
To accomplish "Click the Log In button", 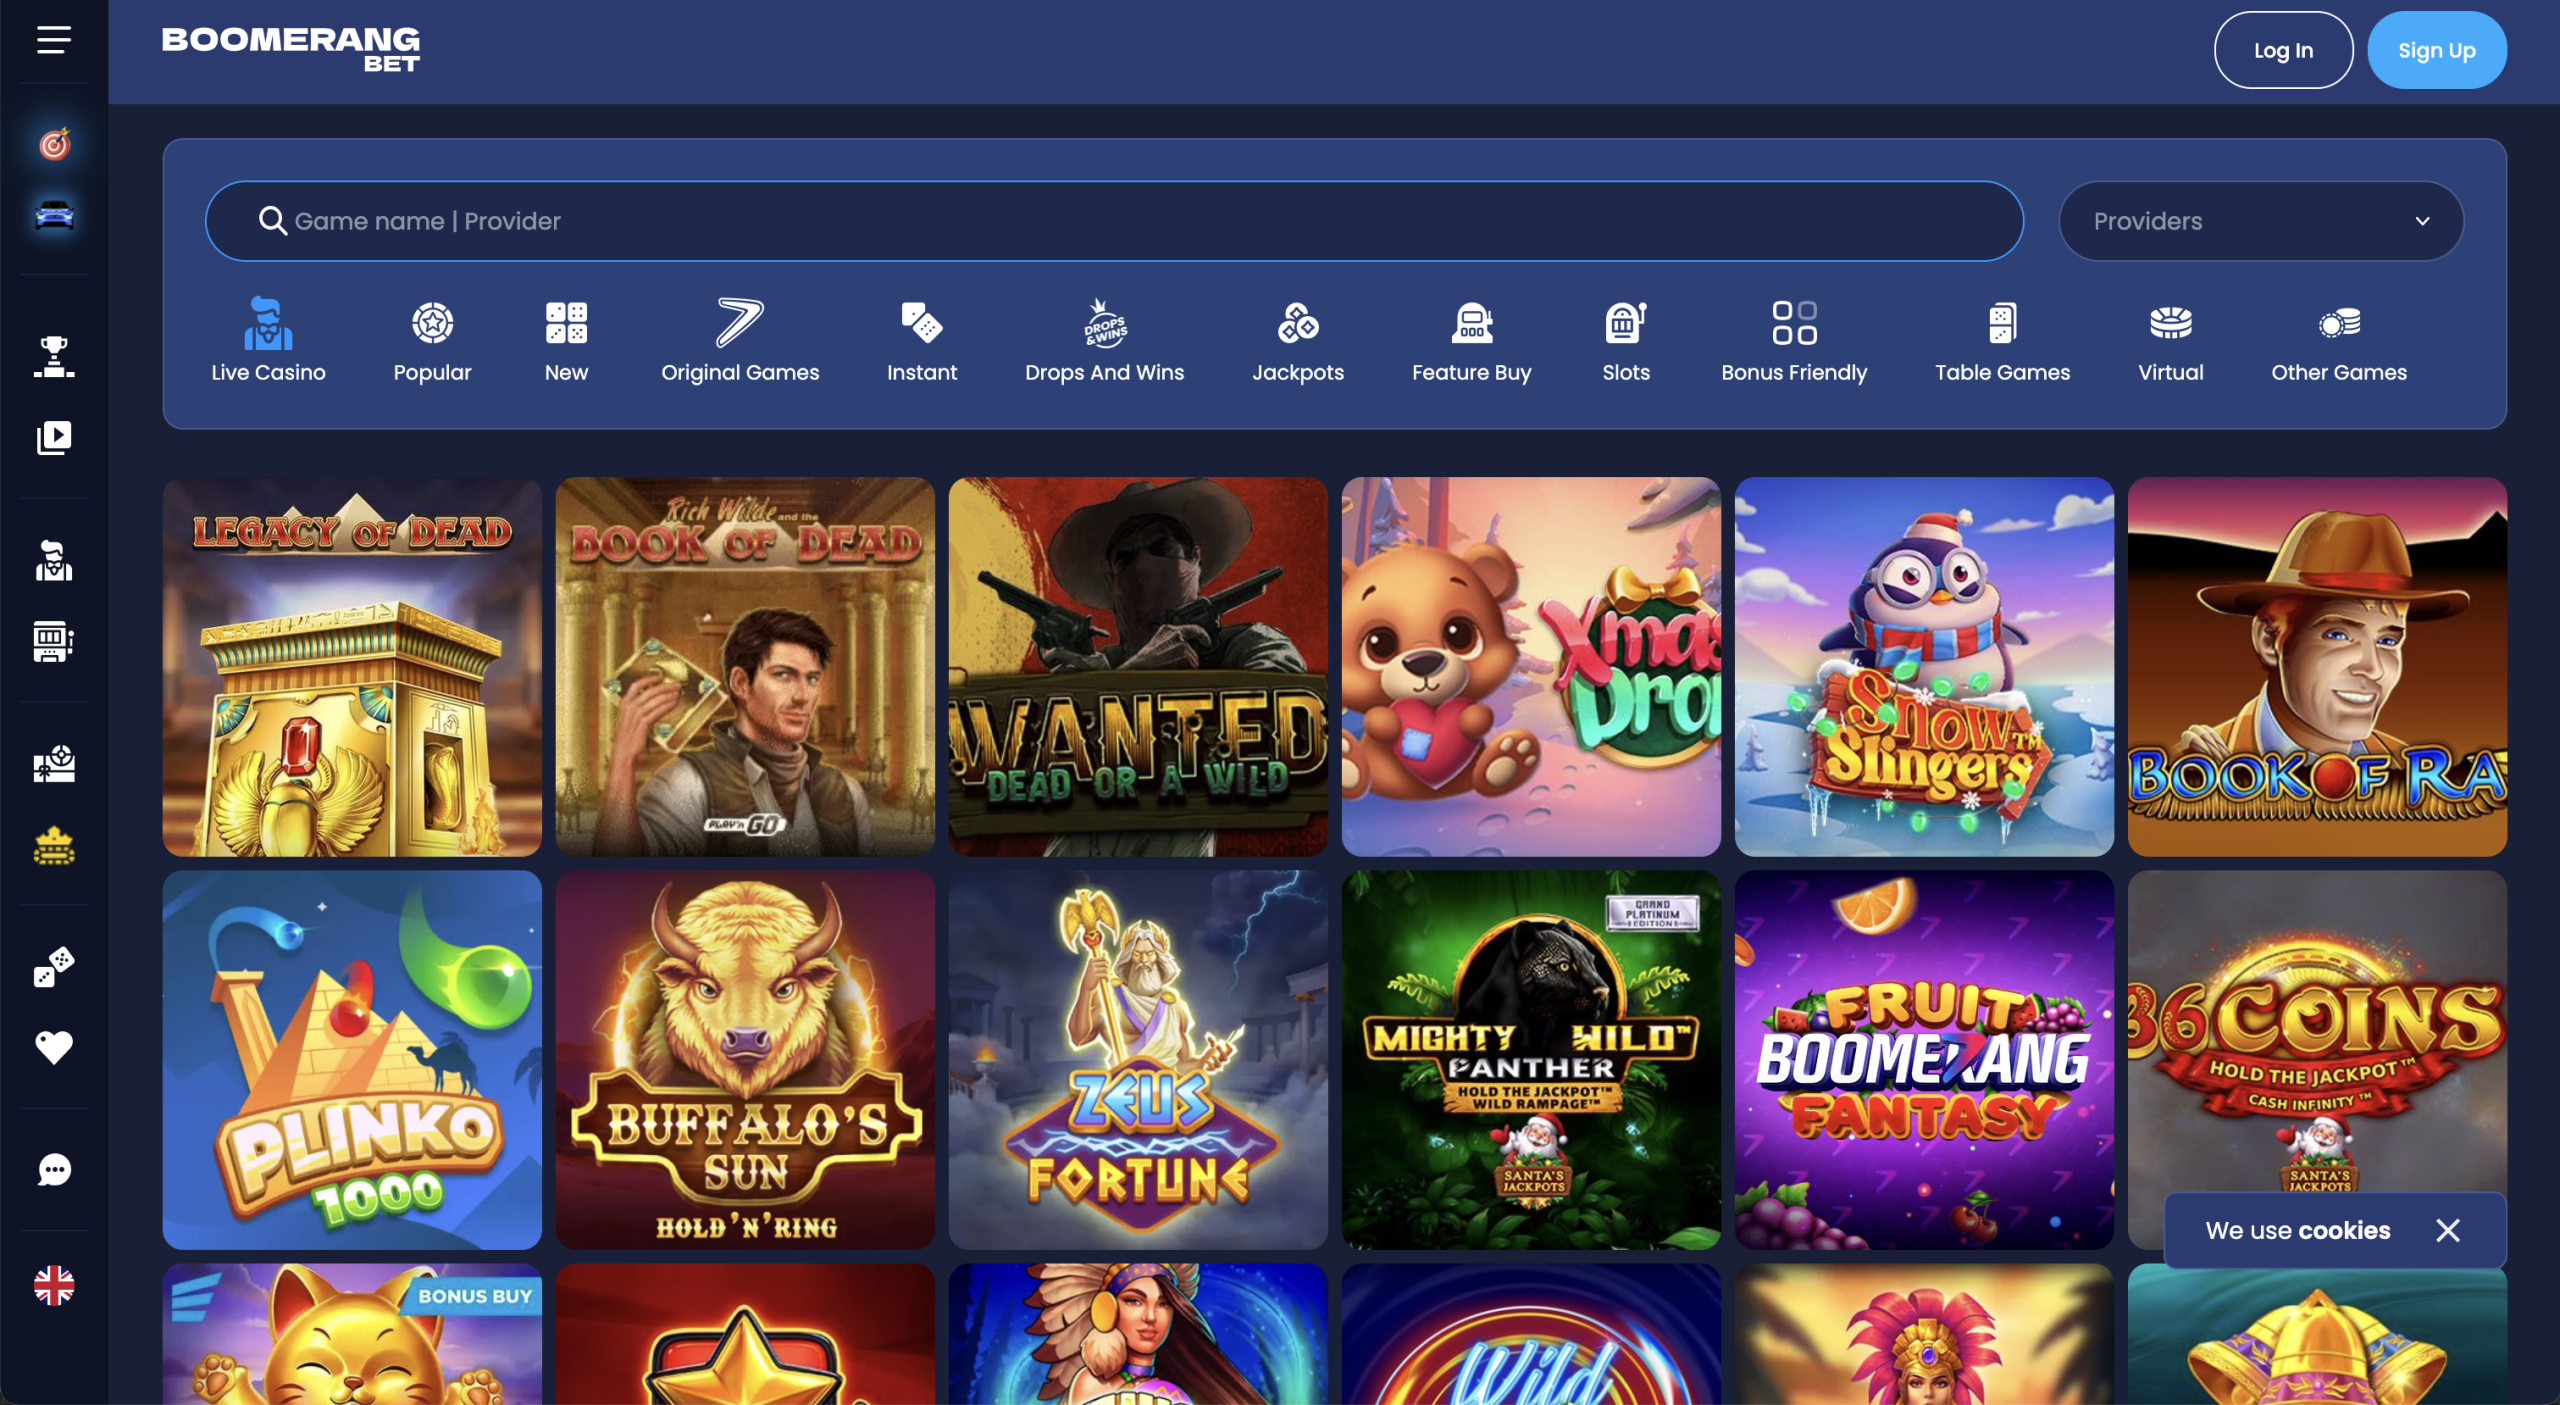I will coord(2283,50).
